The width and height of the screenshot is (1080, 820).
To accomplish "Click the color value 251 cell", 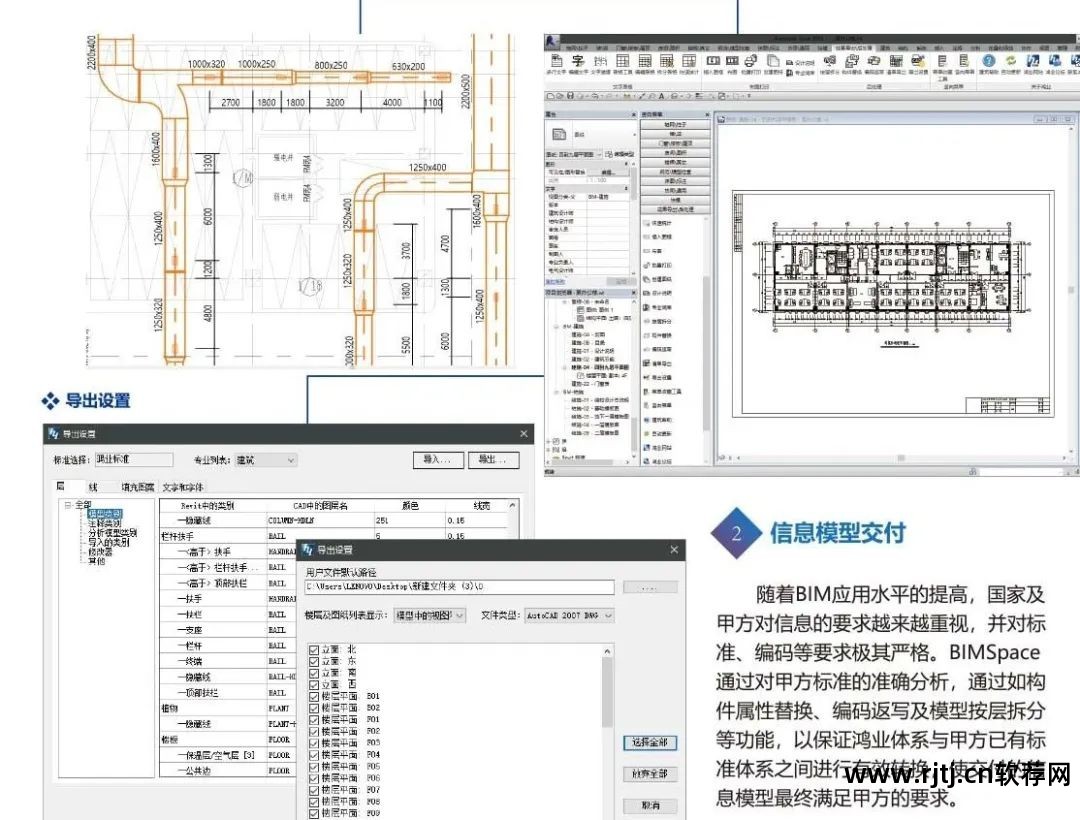I will point(409,521).
